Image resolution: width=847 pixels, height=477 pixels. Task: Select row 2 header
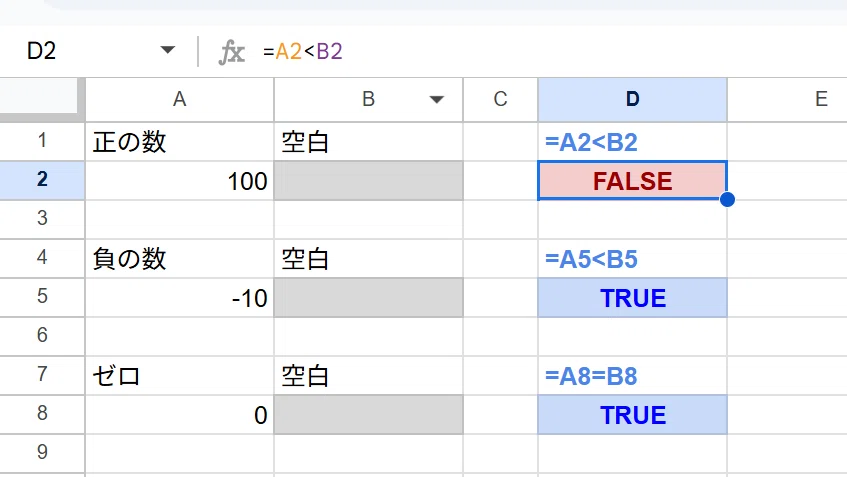coord(42,180)
